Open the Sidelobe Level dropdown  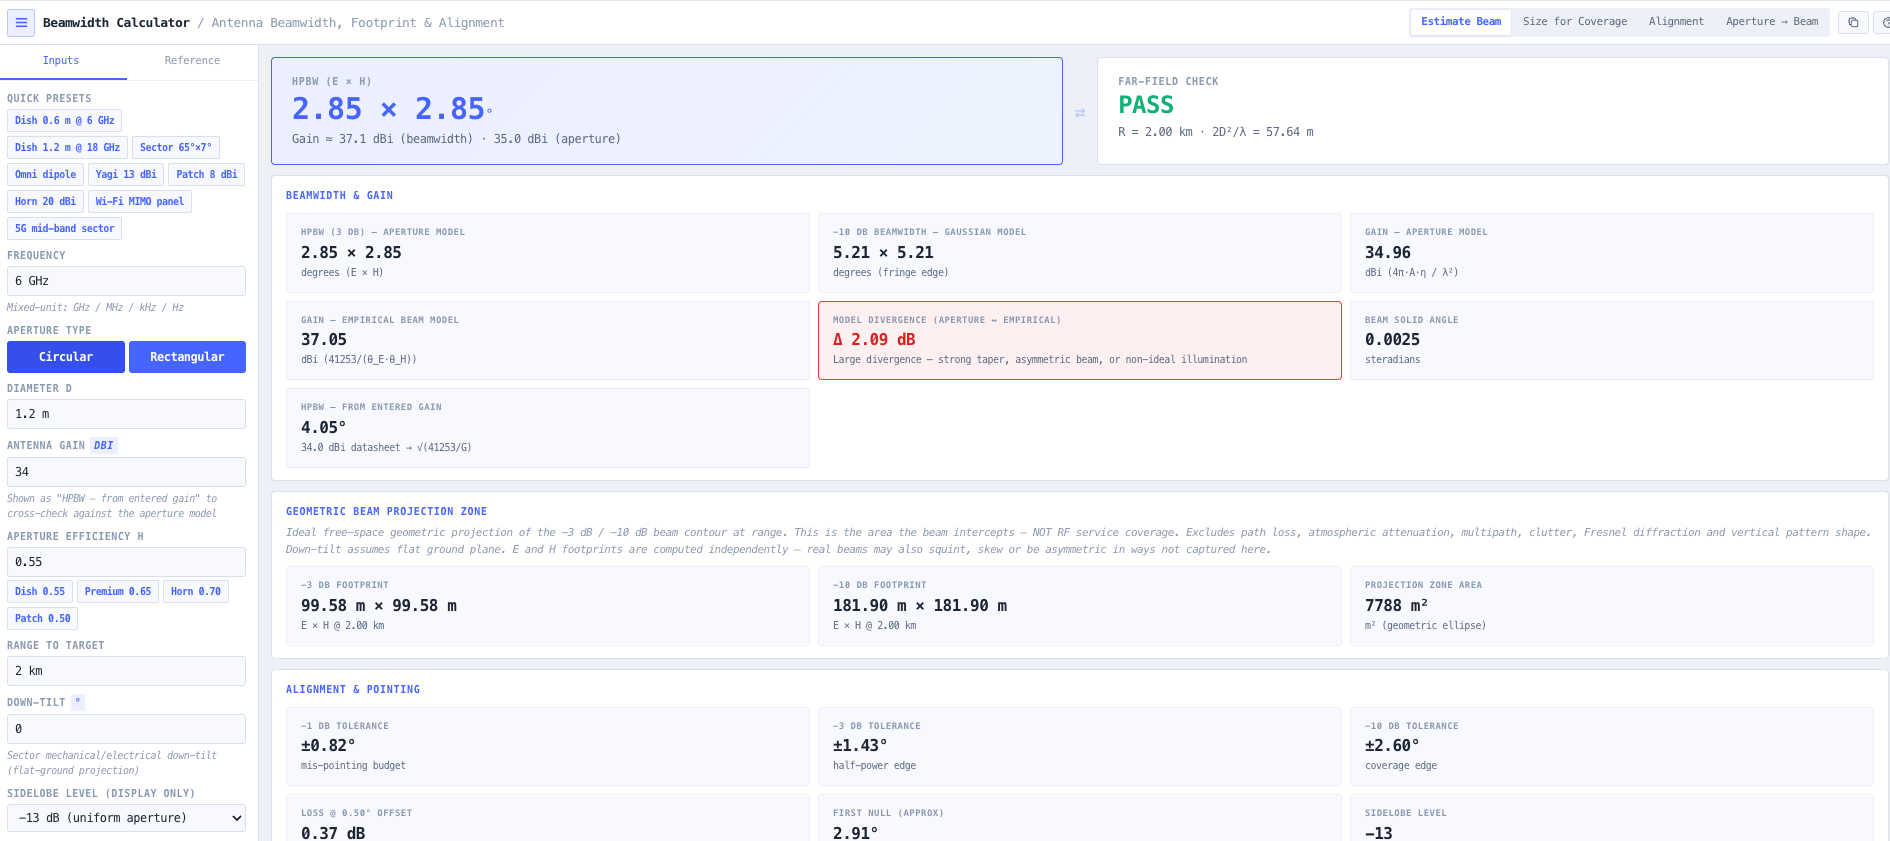coord(126,818)
